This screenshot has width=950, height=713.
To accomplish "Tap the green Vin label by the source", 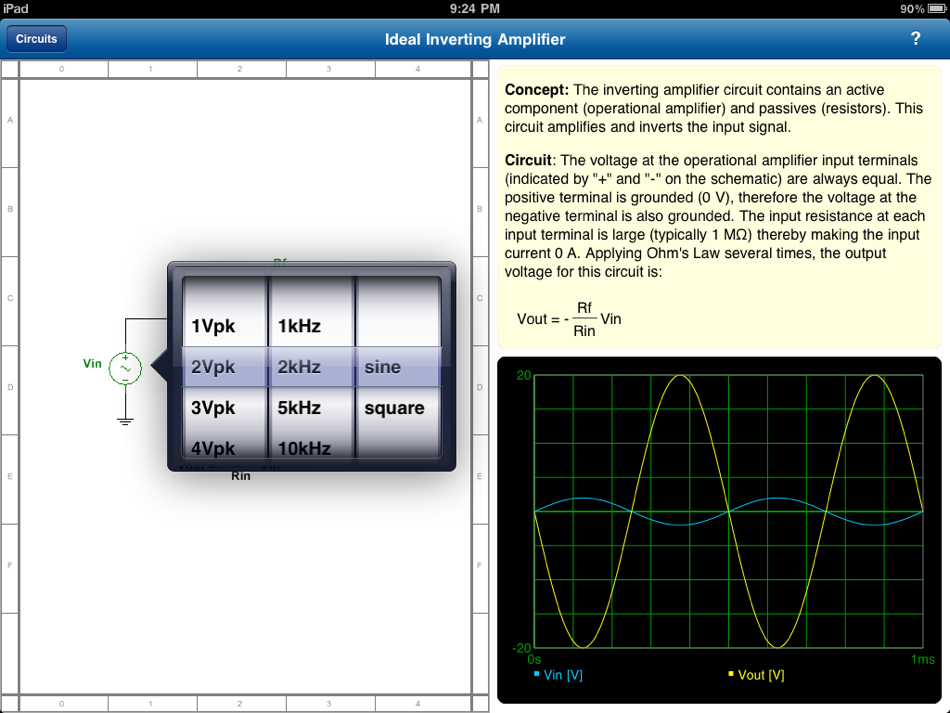I will tap(92, 363).
